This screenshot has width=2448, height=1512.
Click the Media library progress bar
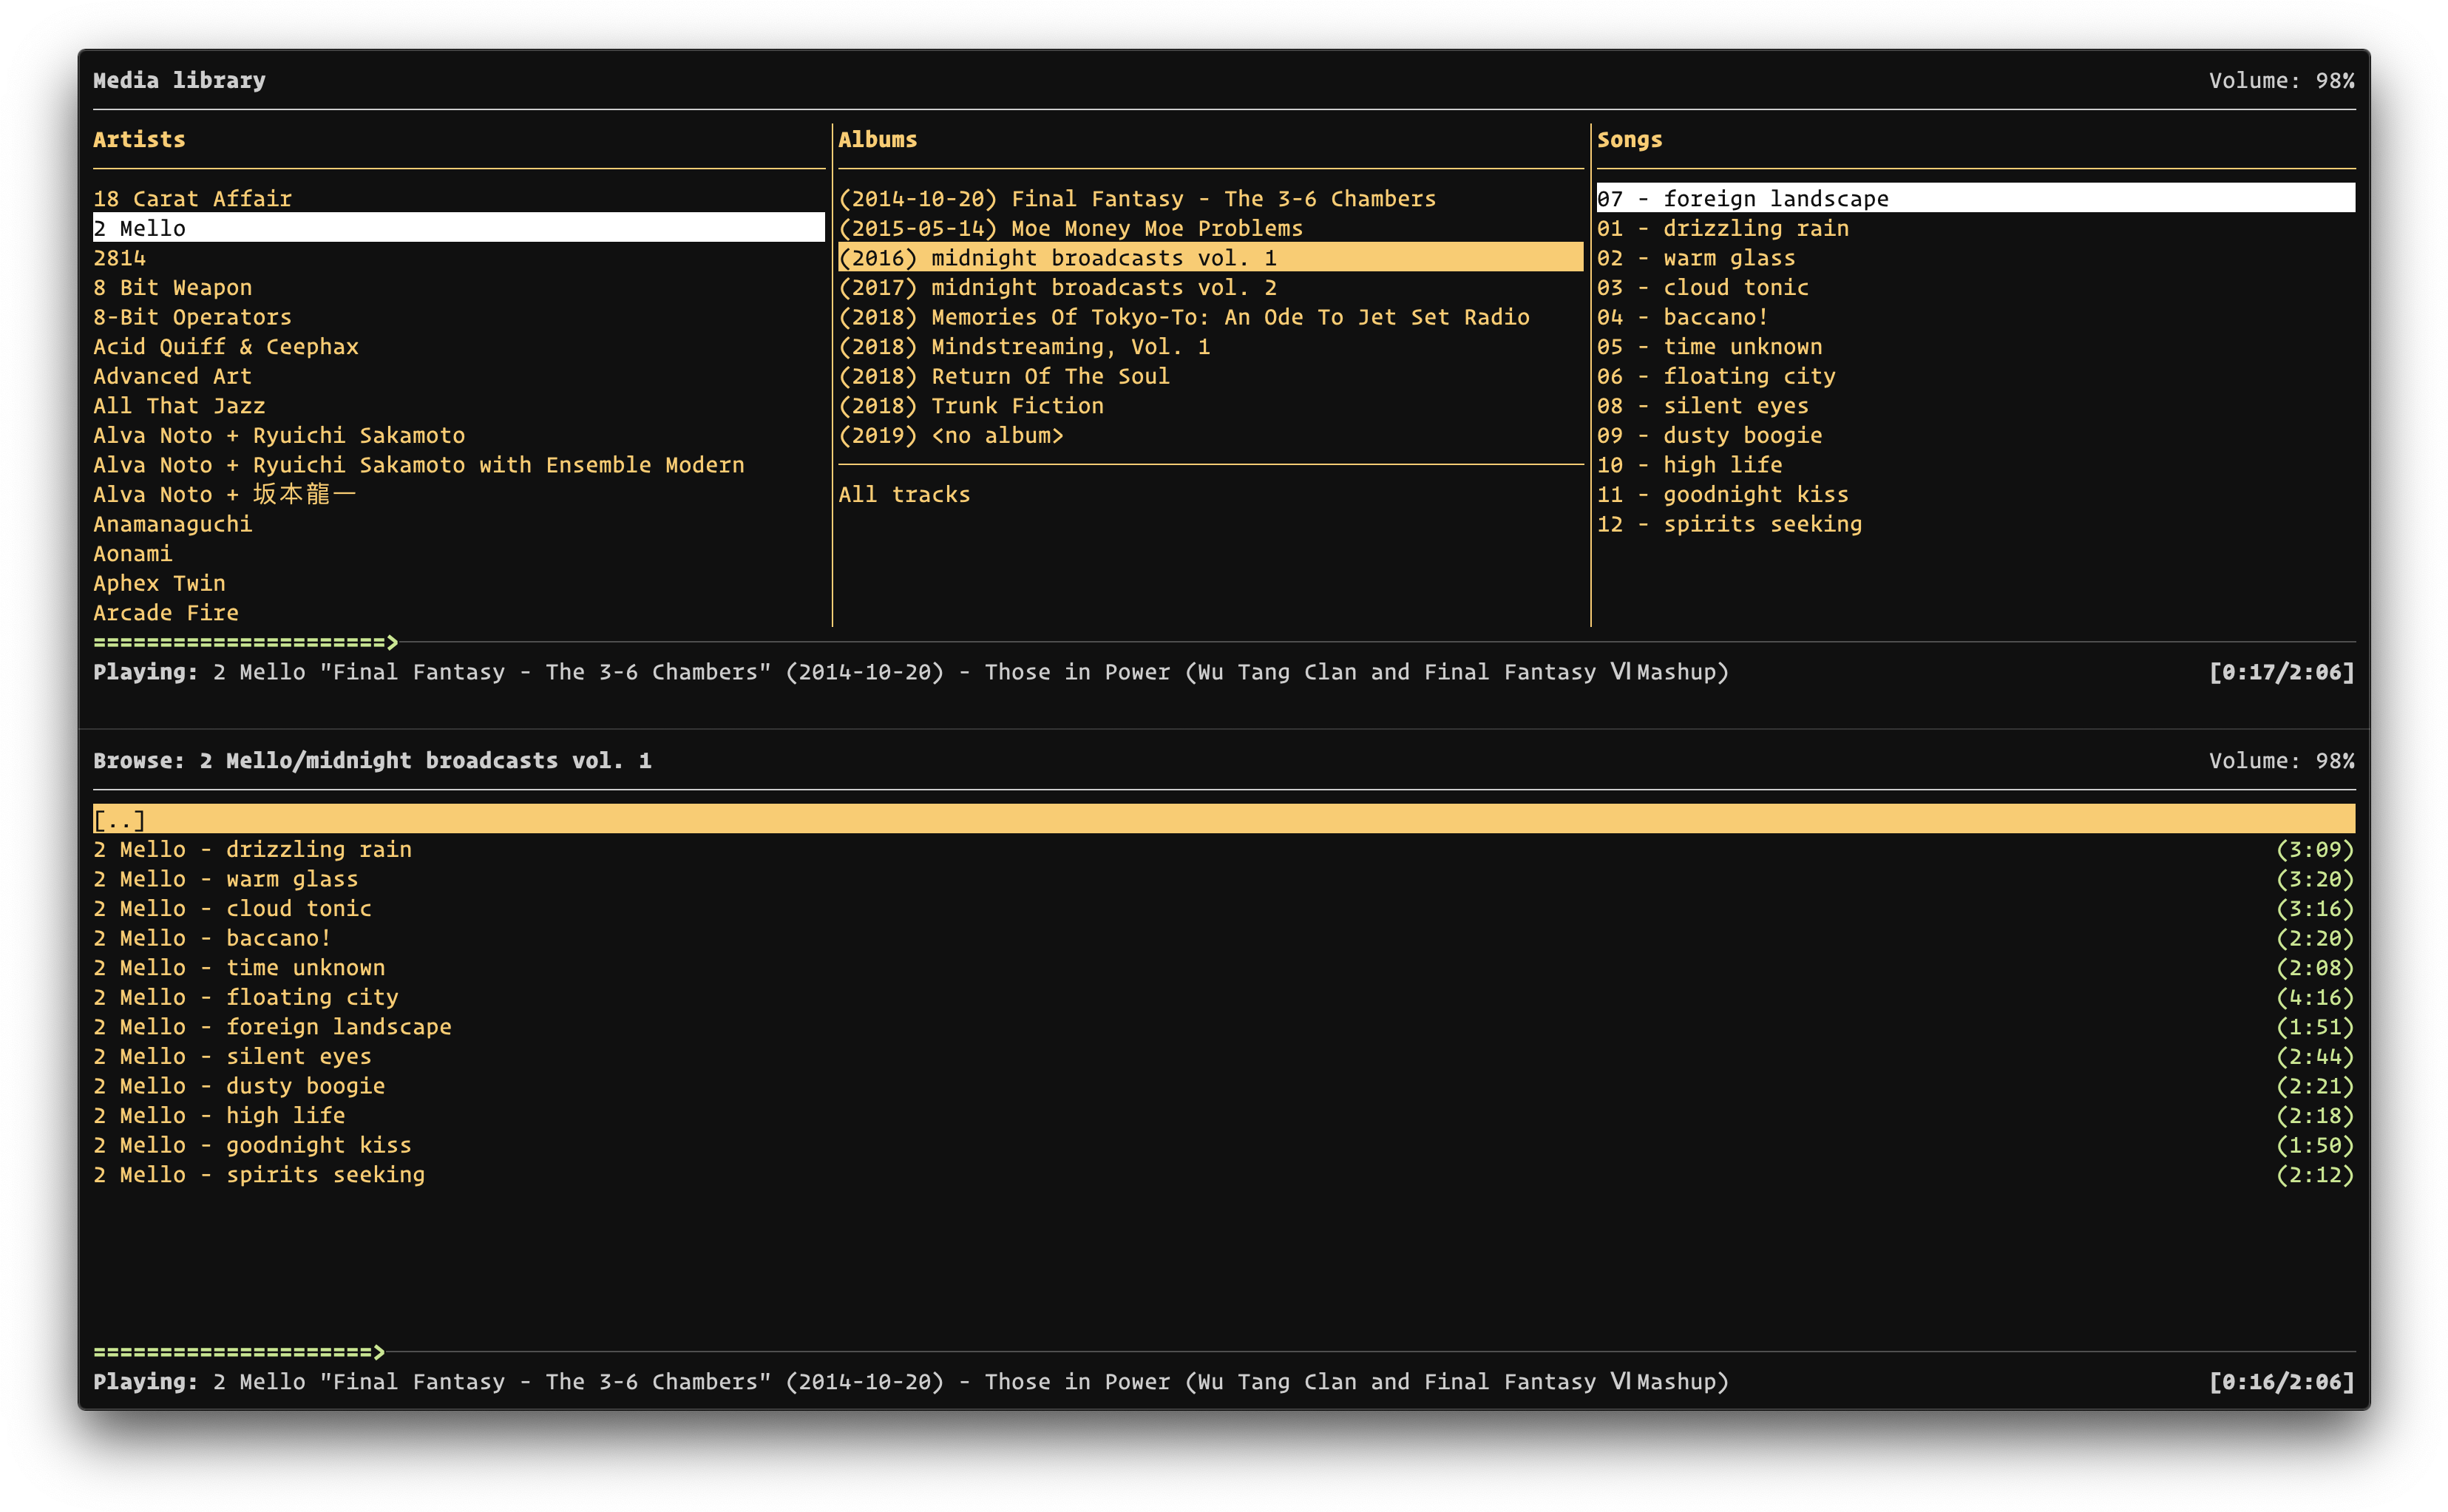tap(1224, 642)
